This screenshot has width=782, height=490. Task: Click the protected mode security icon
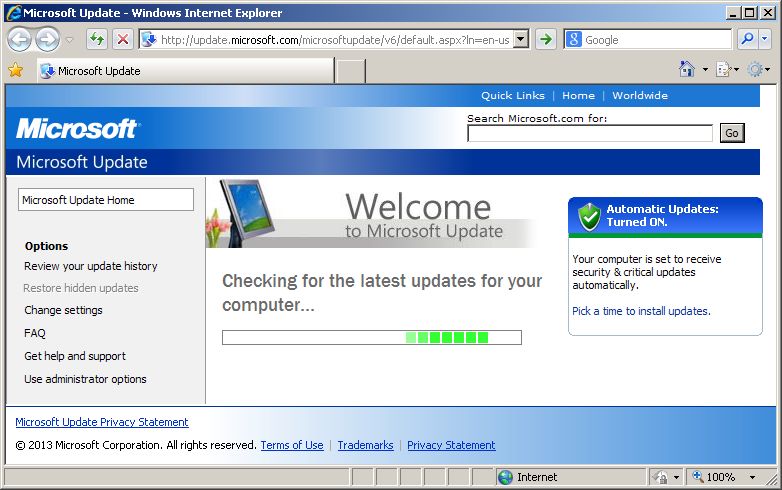point(660,478)
